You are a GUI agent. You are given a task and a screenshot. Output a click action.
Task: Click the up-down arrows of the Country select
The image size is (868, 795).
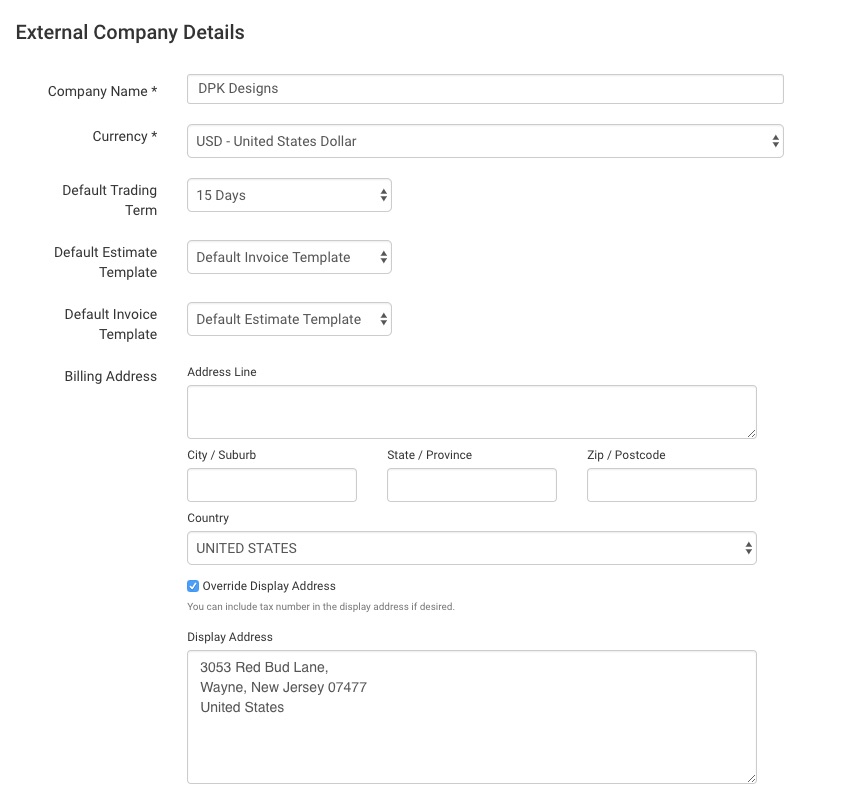(748, 548)
